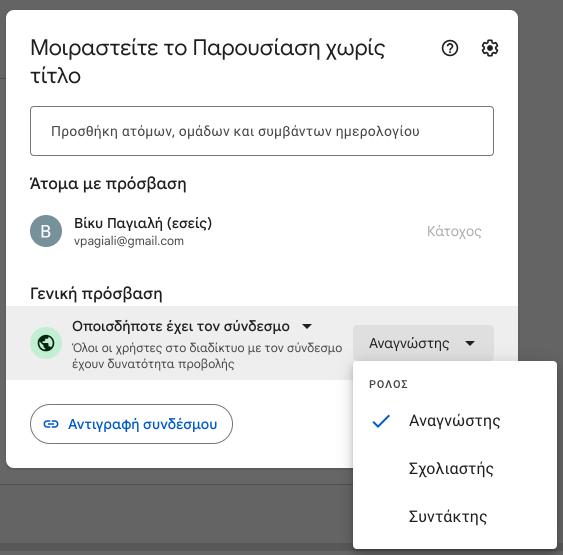Click the vpagiali@gmail.com email text
The width and height of the screenshot is (563, 555).
tap(129, 241)
